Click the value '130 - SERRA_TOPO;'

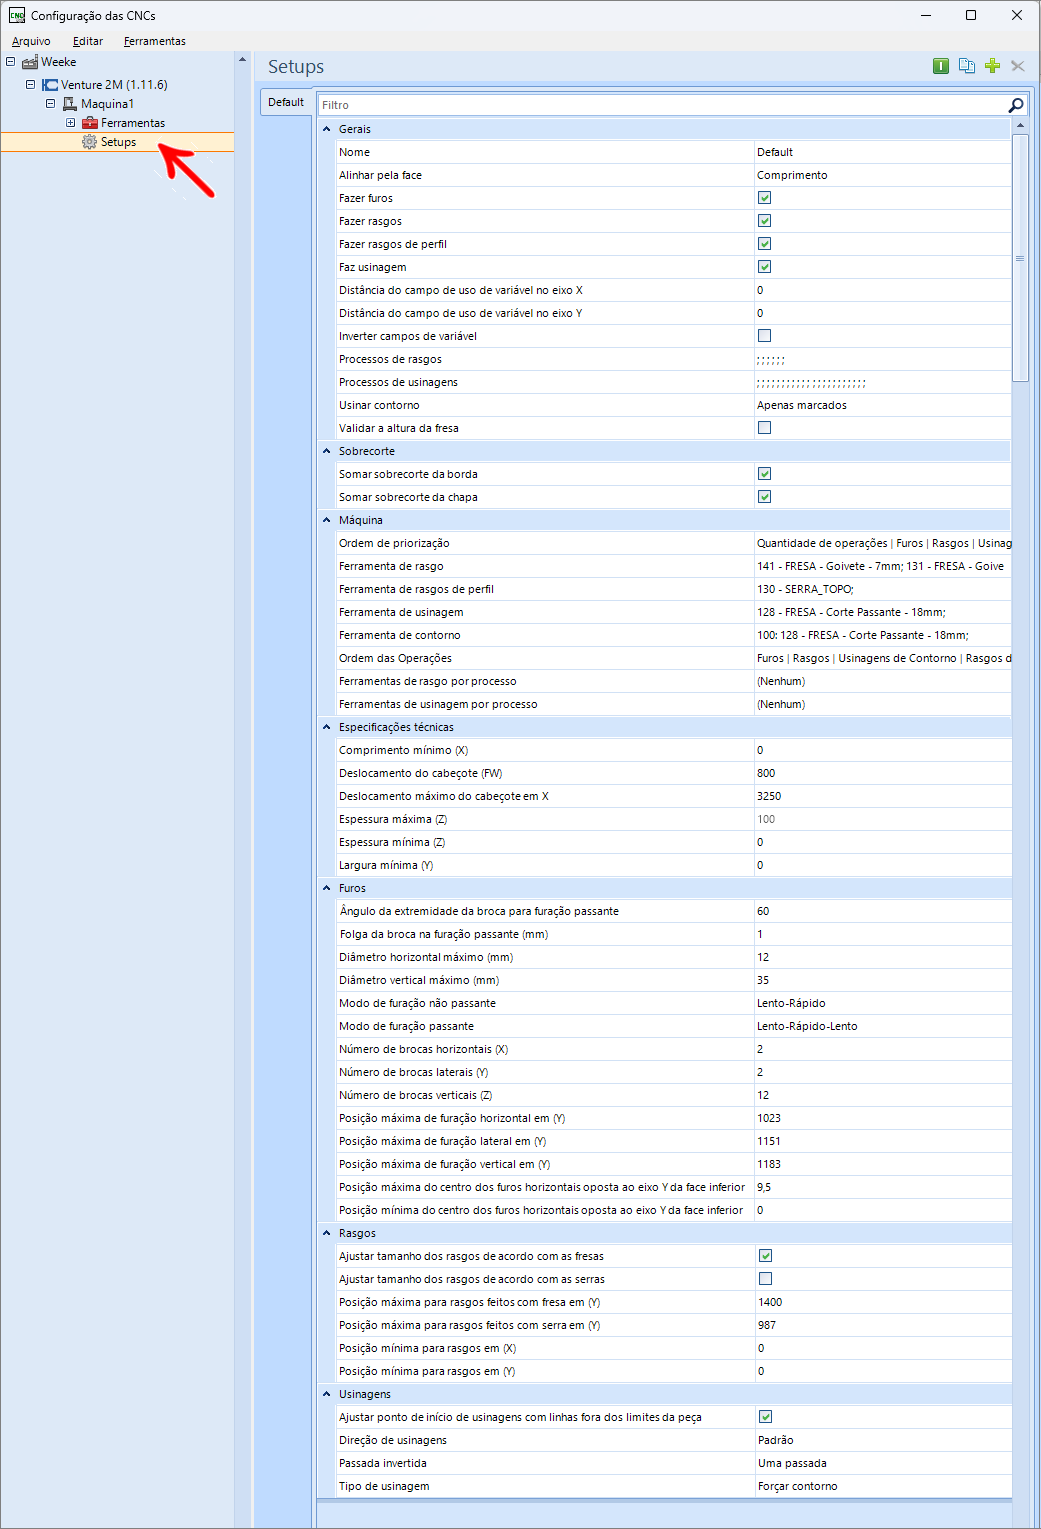(805, 589)
